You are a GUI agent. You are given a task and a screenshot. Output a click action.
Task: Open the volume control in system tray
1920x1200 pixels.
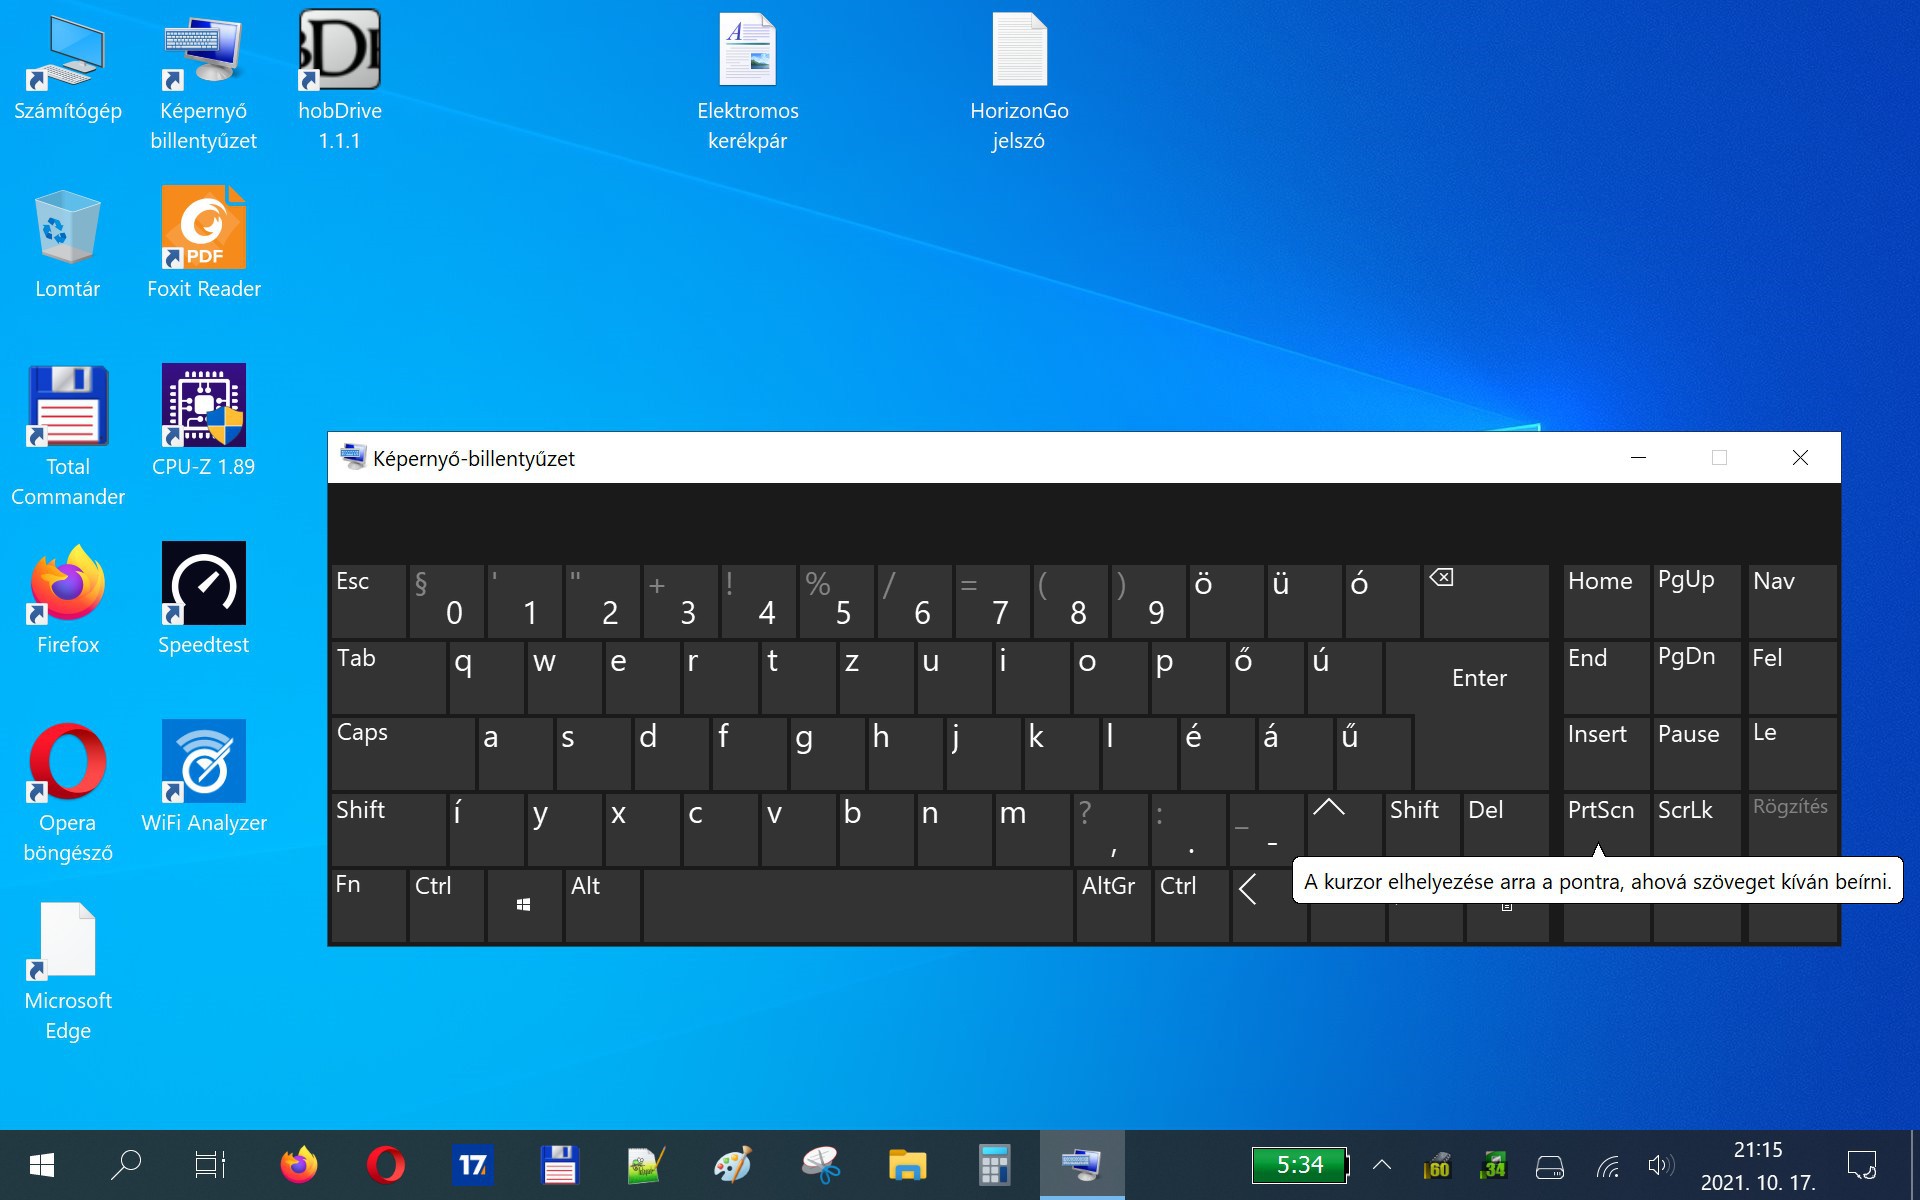1660,1165
